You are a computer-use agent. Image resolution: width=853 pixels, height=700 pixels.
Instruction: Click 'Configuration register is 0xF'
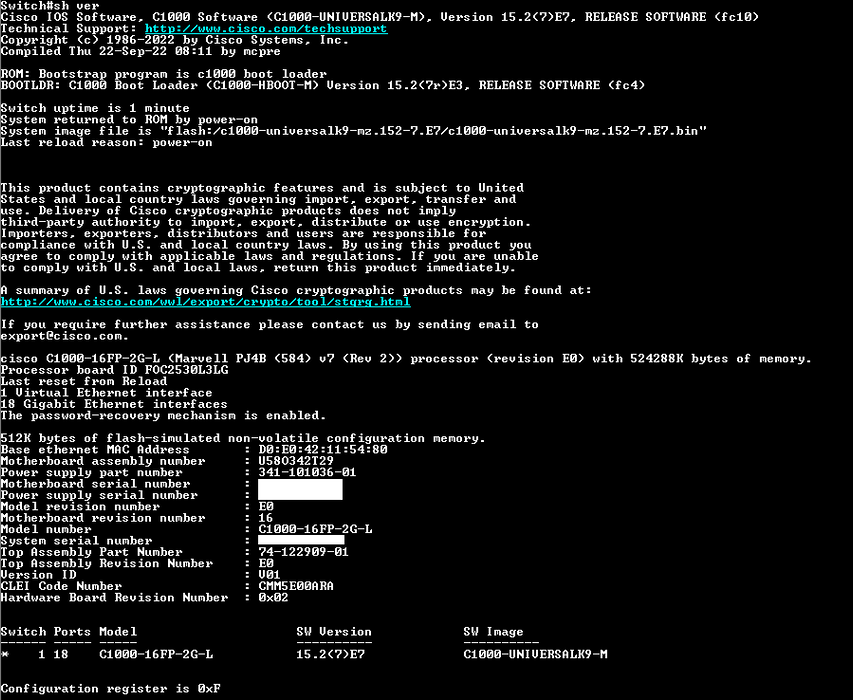110,689
